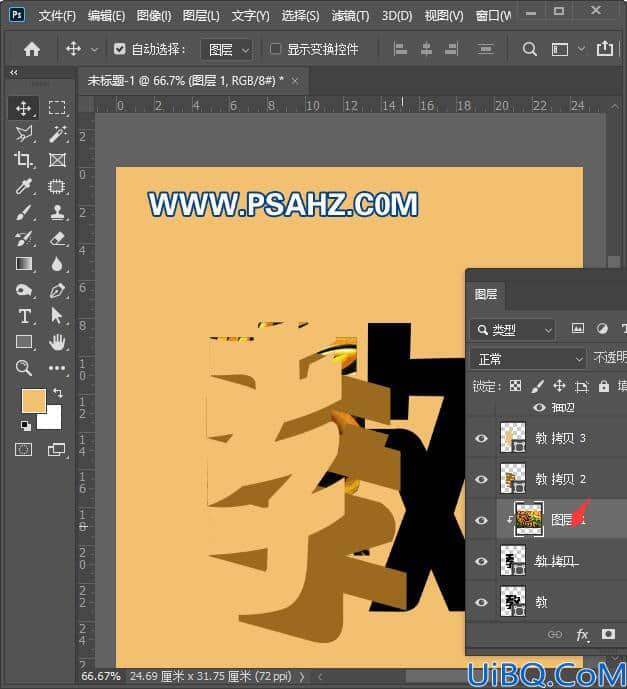Select the 图层 1 layer thumbnail
Image resolution: width=627 pixels, height=689 pixels.
(529, 519)
